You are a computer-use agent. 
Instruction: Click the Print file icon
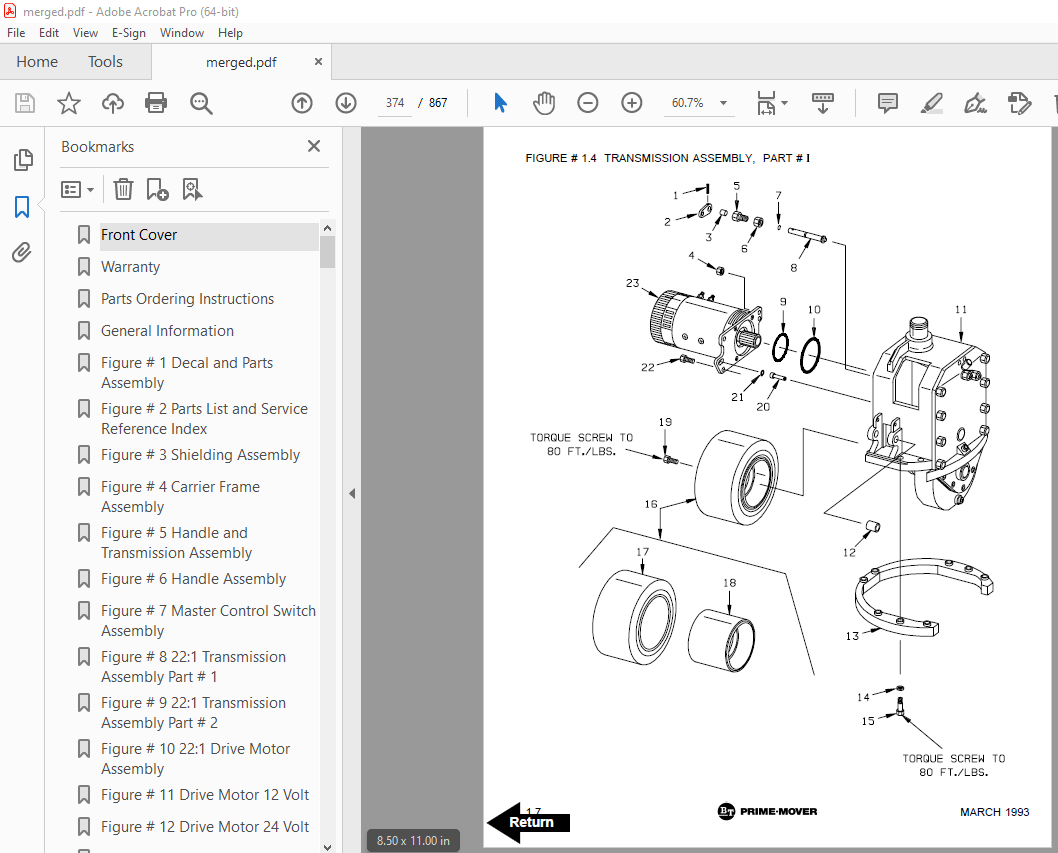pos(156,103)
